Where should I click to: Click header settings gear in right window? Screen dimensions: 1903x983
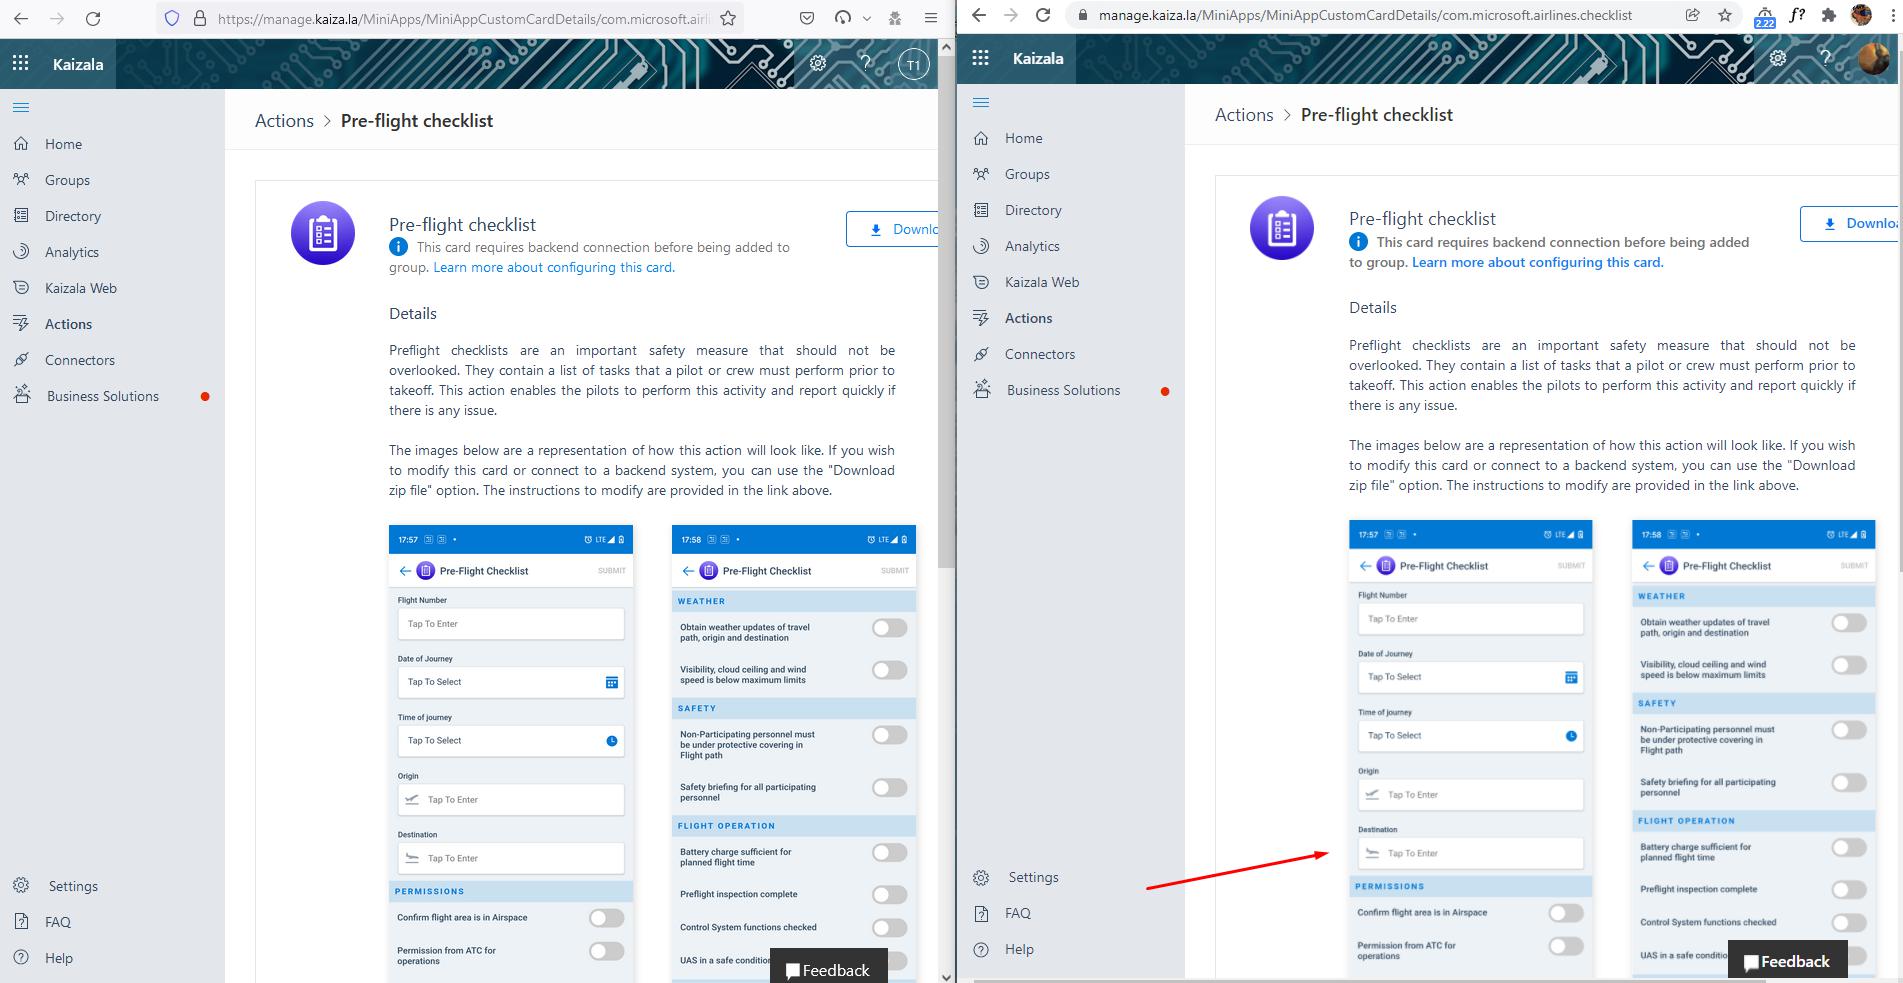[x=1778, y=58]
